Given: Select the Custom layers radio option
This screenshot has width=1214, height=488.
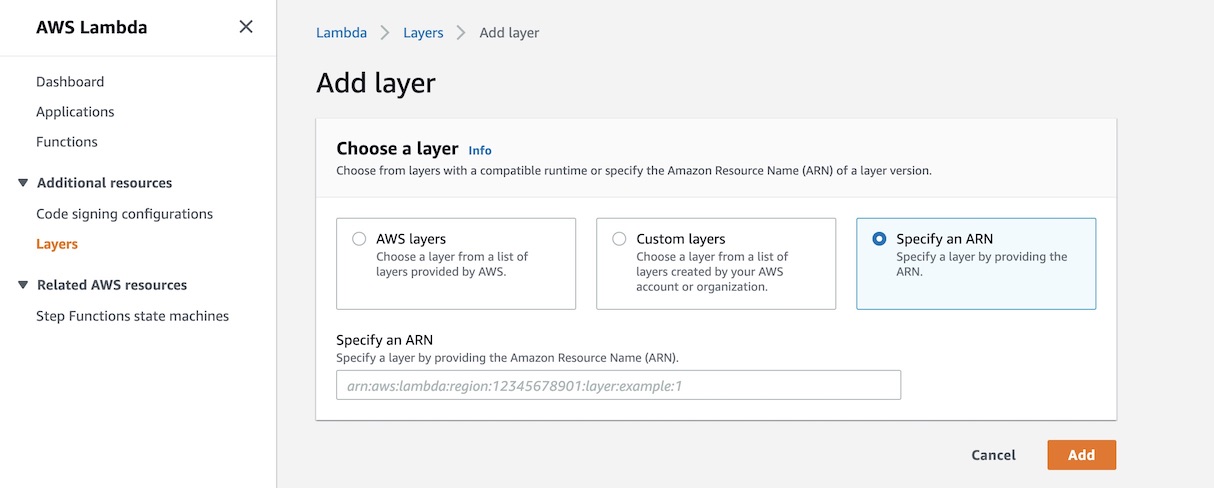Looking at the screenshot, I should 619,239.
